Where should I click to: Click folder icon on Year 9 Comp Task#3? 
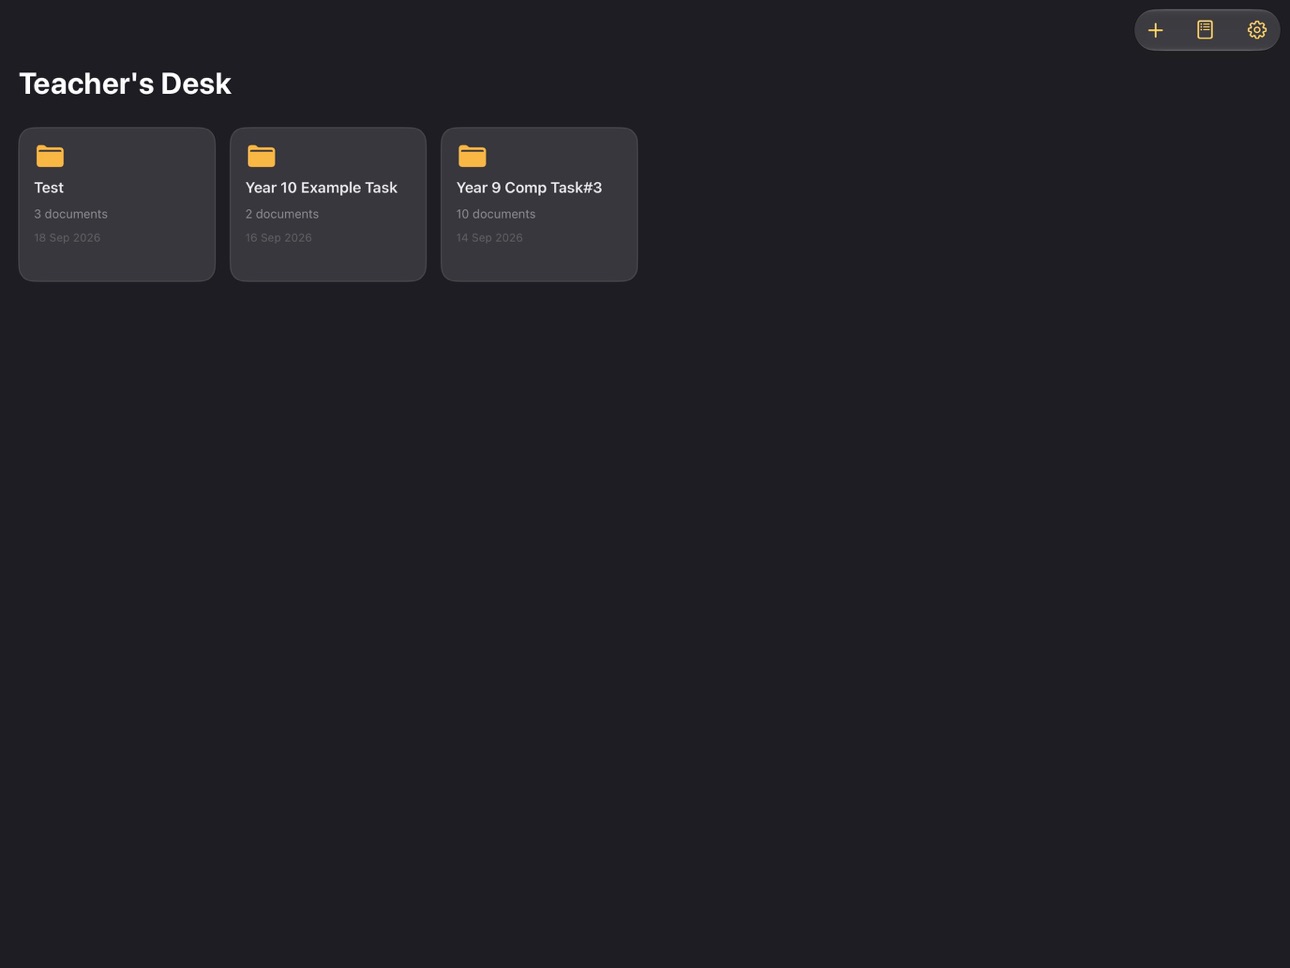[472, 156]
